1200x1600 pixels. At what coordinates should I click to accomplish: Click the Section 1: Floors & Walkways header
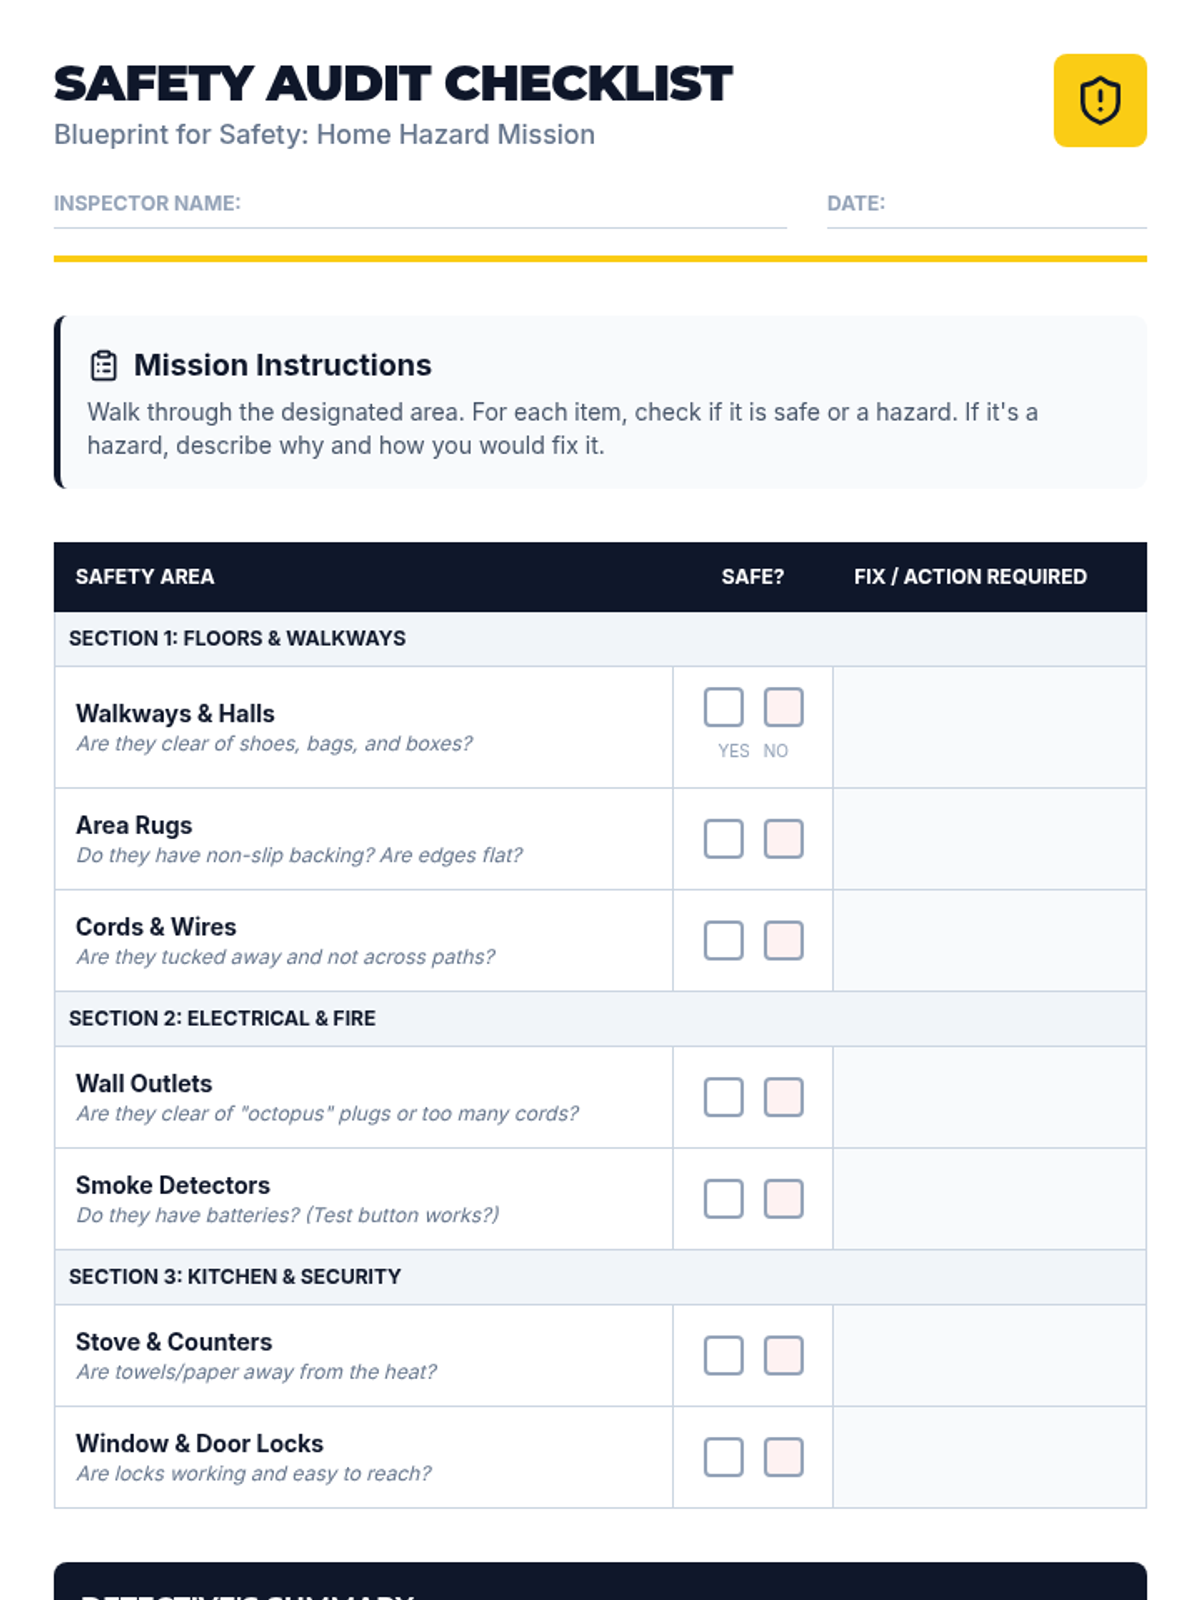click(x=237, y=639)
